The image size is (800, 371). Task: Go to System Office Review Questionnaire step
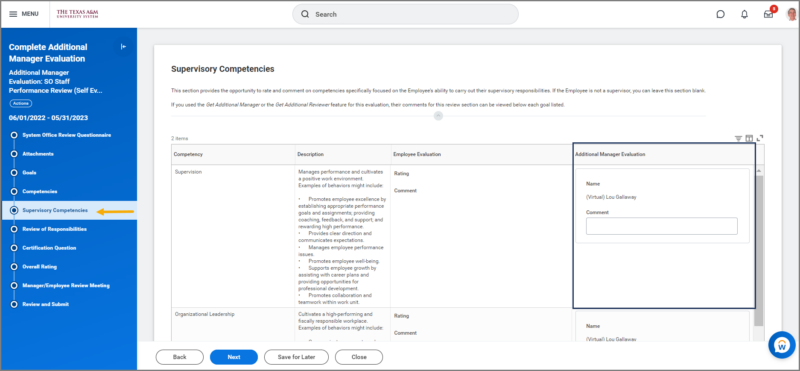[66, 135]
